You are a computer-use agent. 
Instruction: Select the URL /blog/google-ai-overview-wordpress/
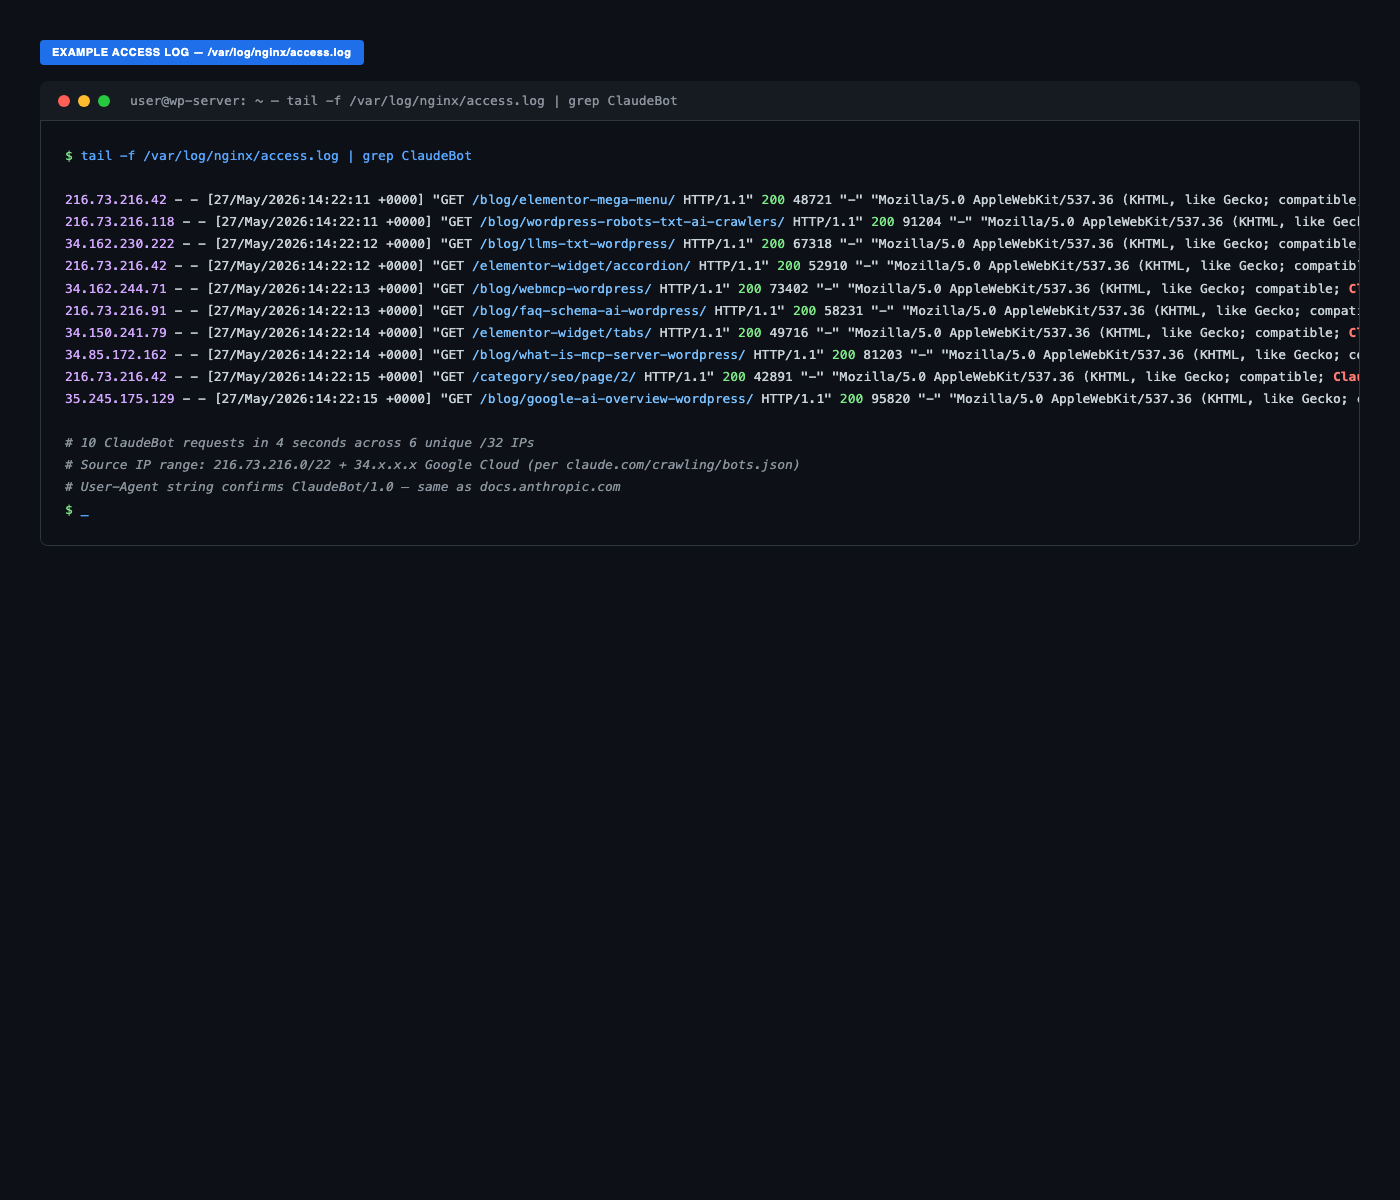pos(617,399)
